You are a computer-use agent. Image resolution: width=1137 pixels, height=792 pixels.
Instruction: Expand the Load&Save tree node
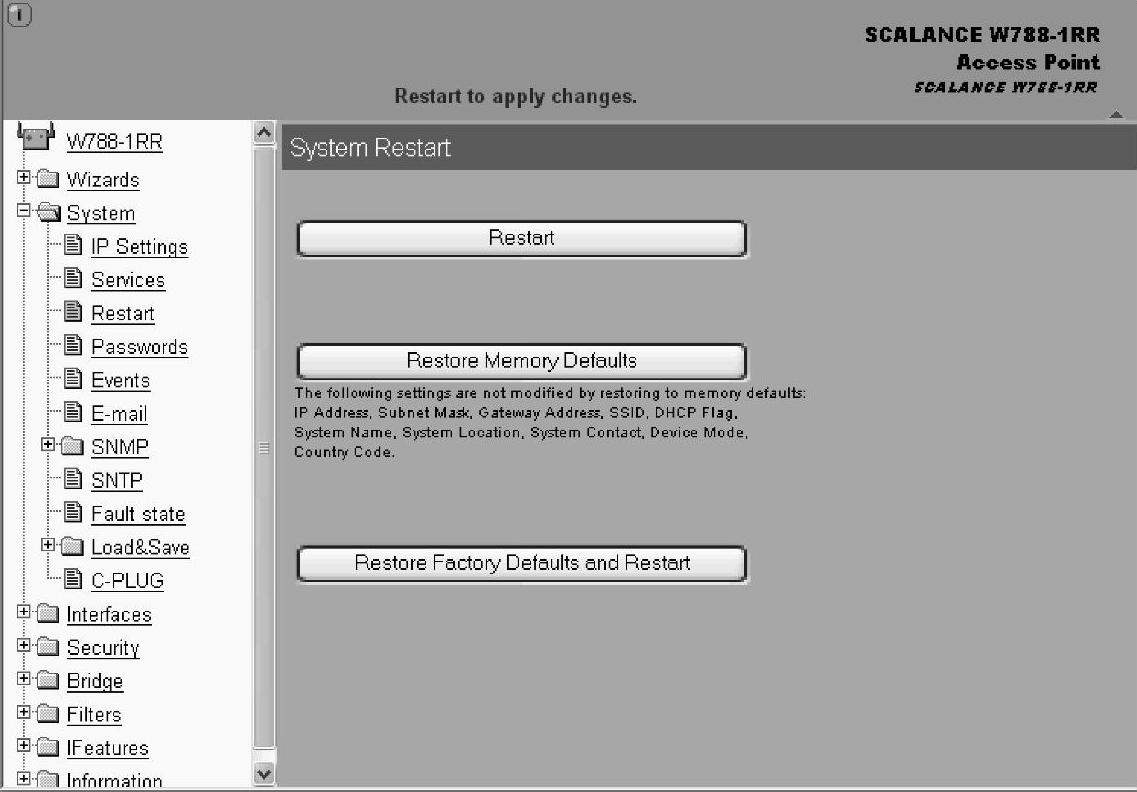click(x=48, y=544)
